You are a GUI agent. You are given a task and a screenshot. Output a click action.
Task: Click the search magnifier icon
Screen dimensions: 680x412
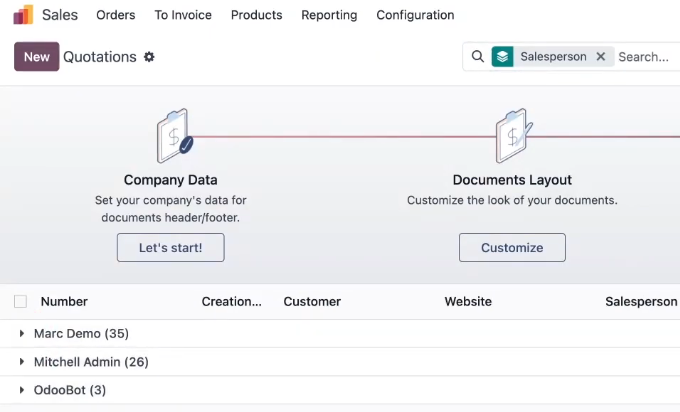point(477,56)
